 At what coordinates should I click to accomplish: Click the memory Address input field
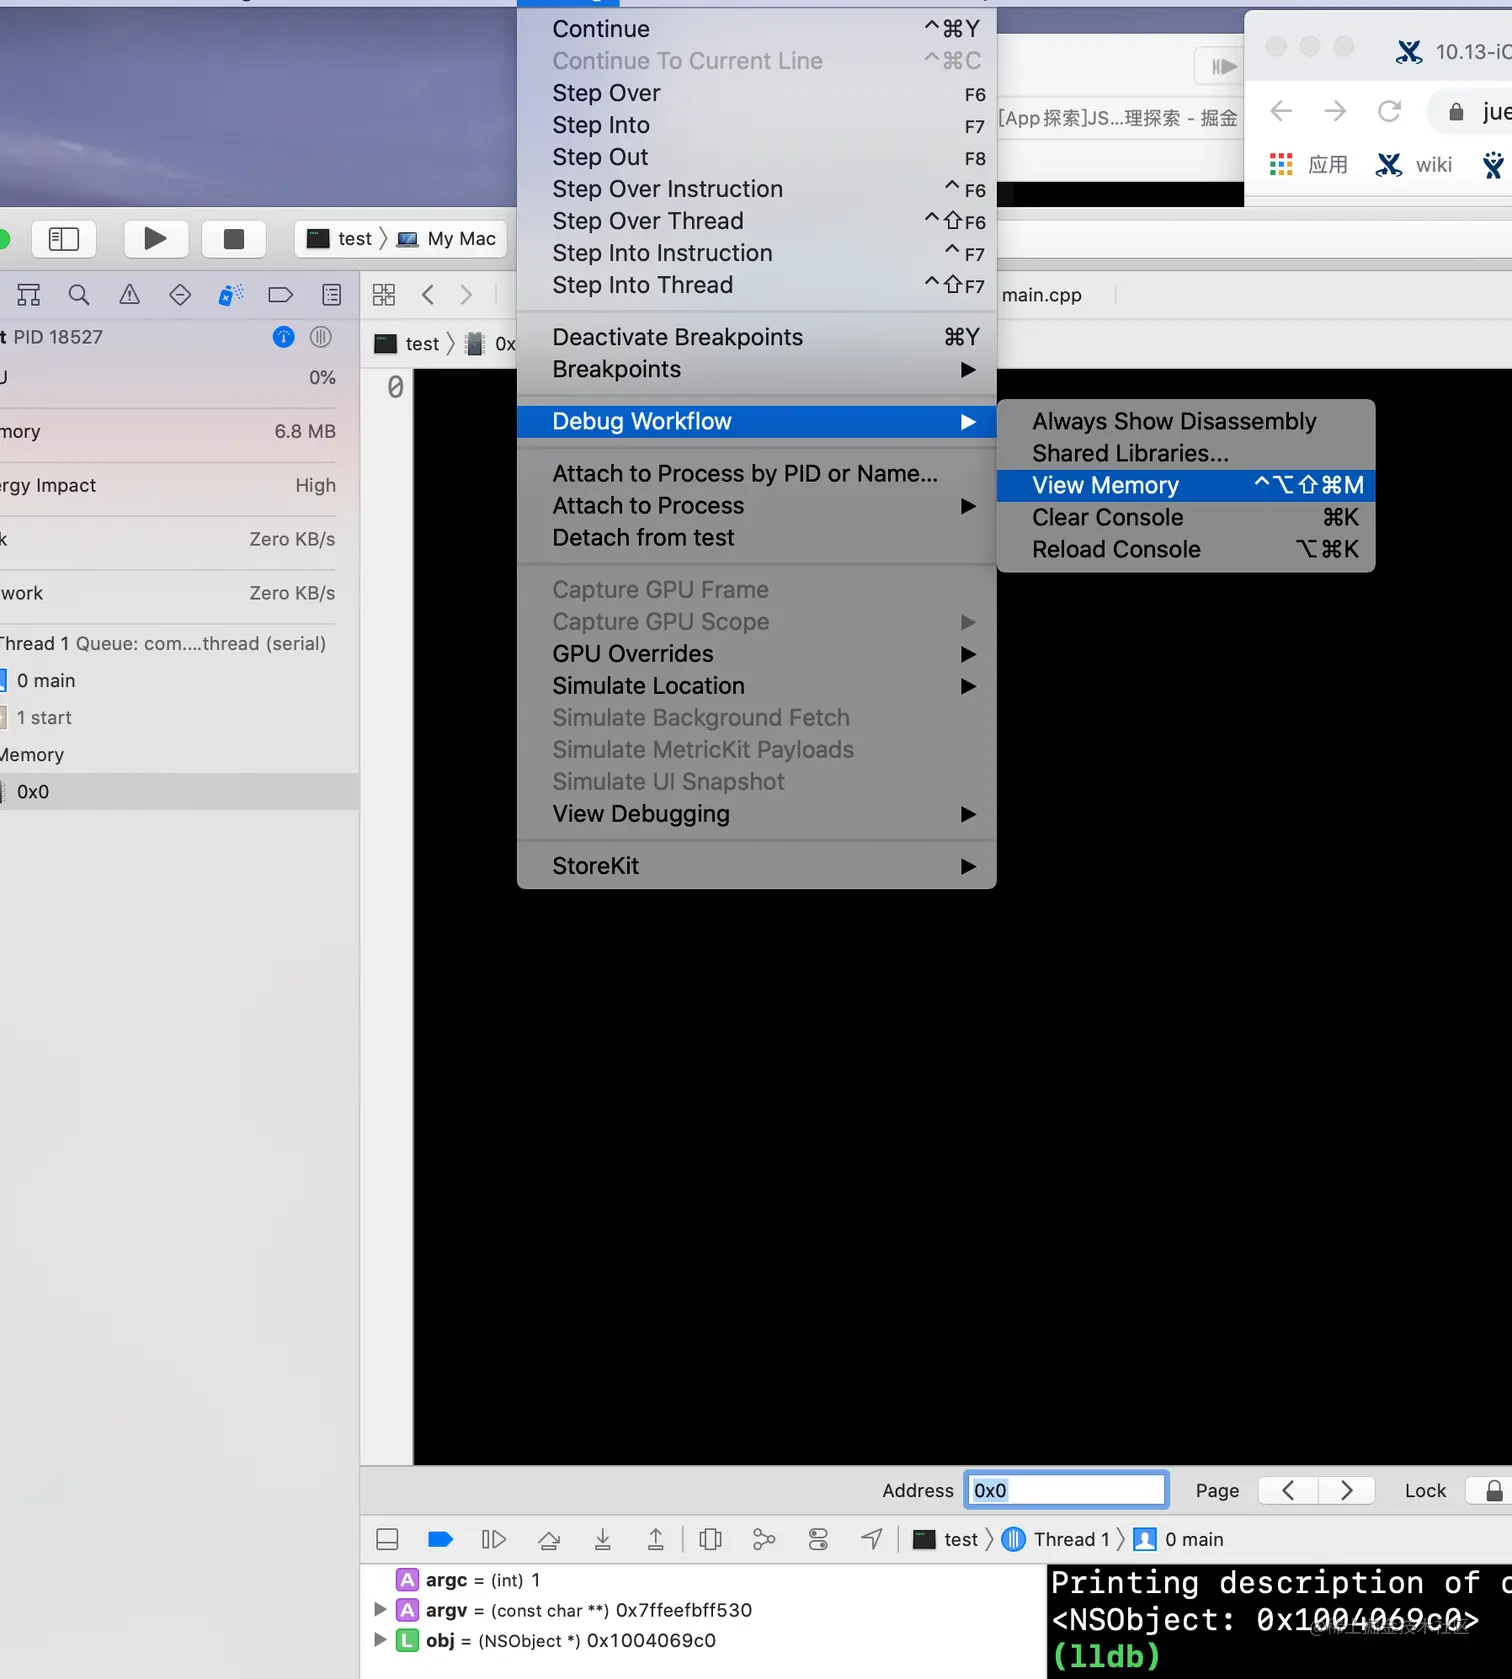[1066, 1491]
